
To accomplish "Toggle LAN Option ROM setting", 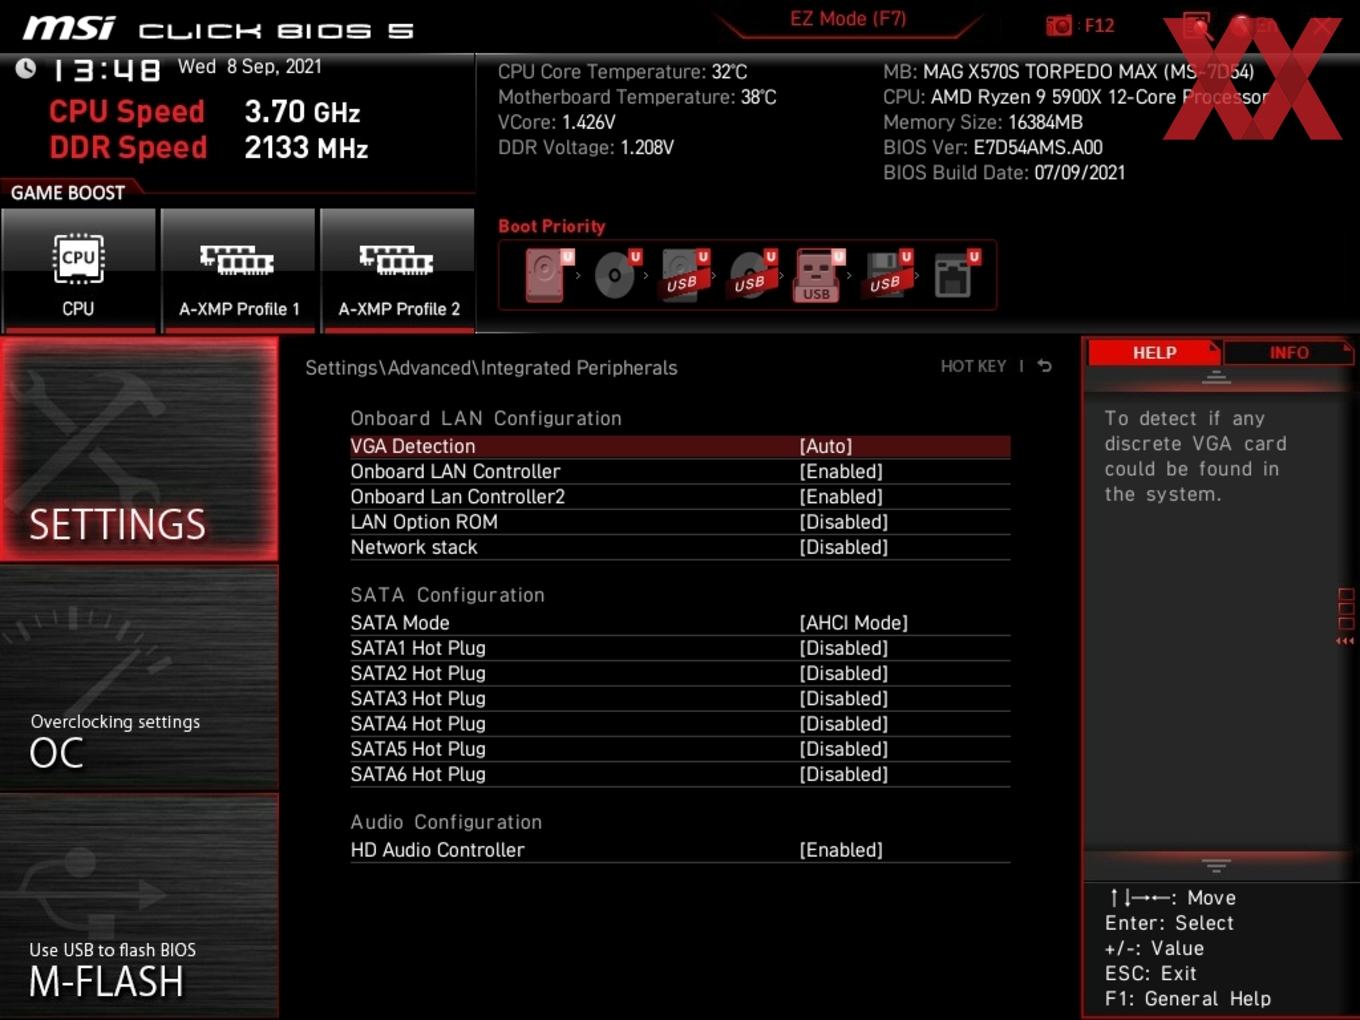I will (x=680, y=522).
